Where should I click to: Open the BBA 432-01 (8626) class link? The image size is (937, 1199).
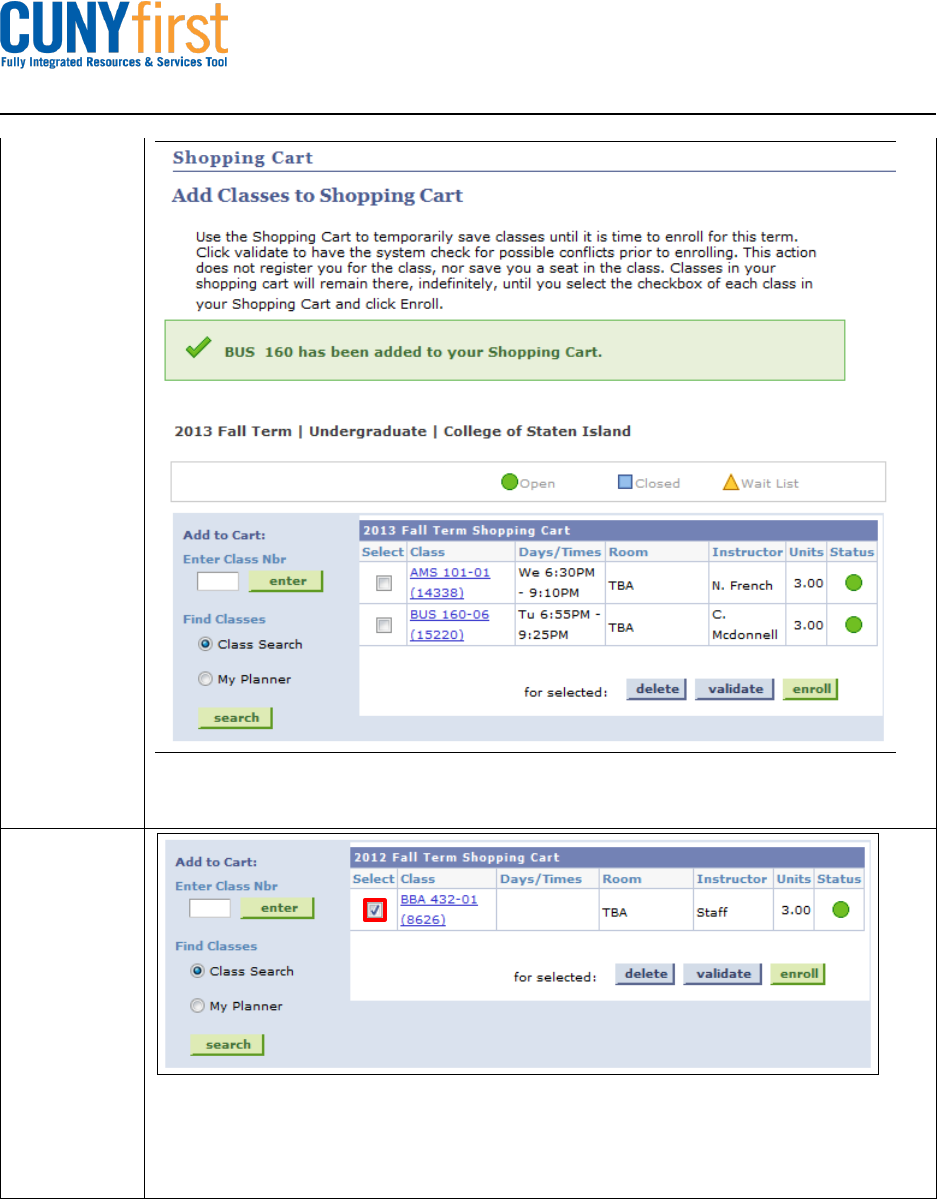point(438,909)
